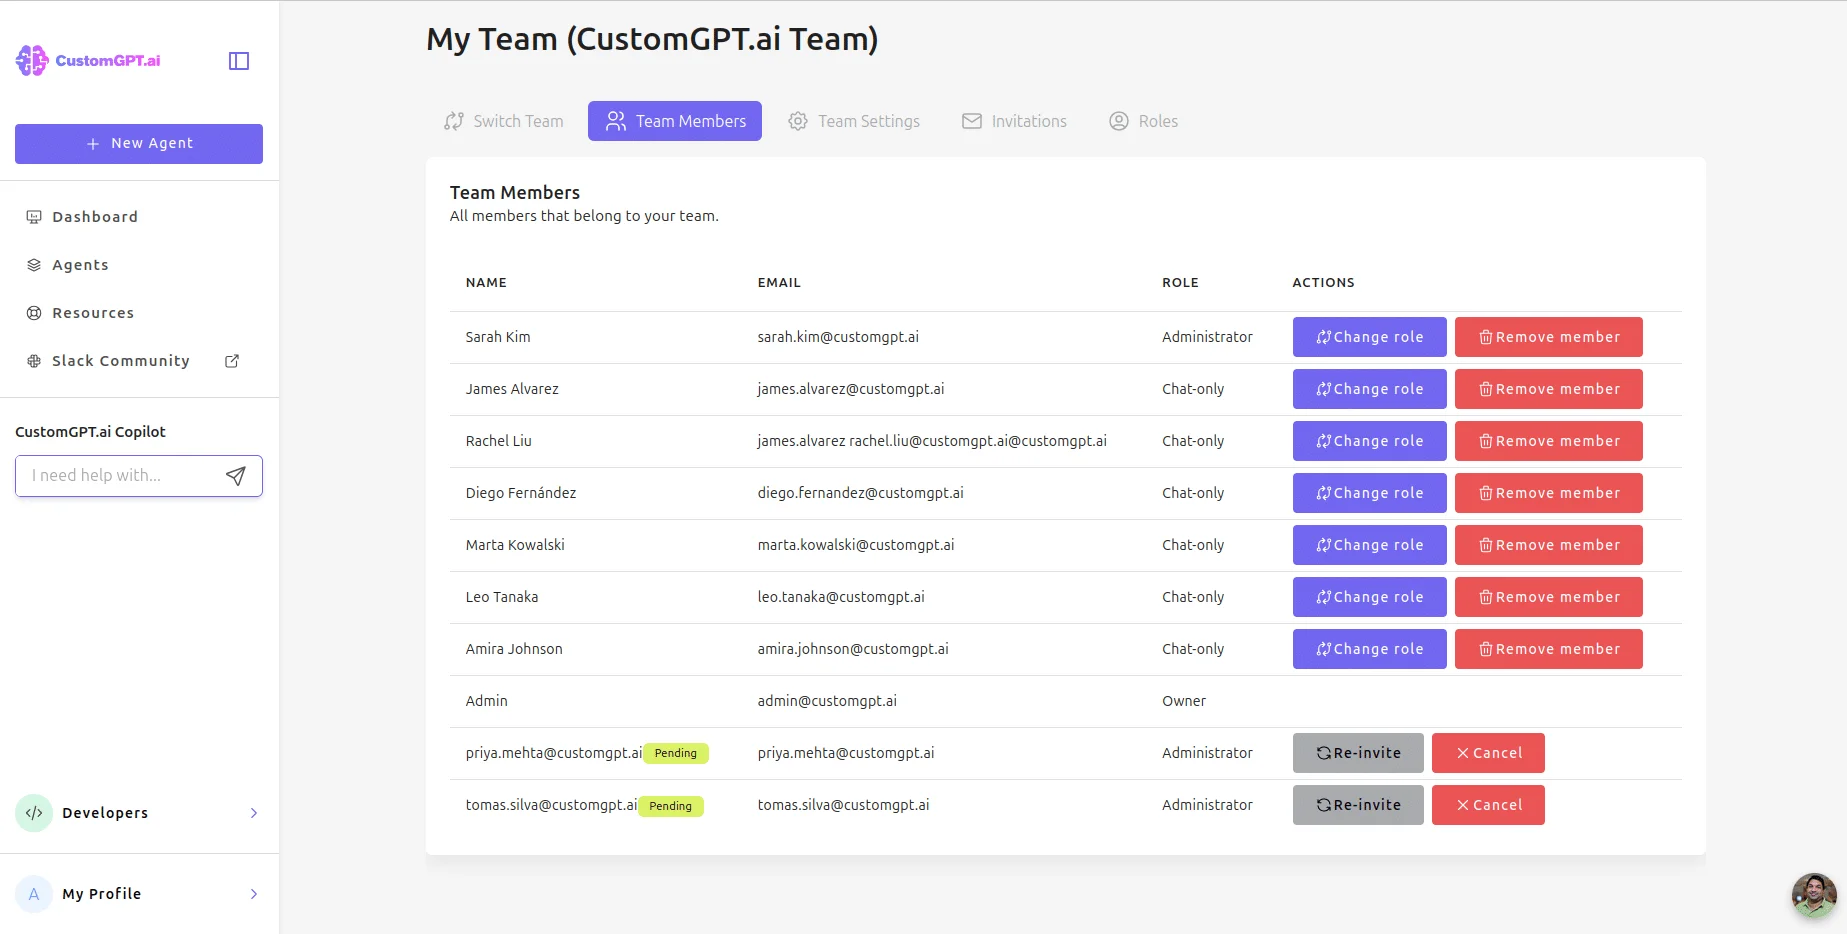Click the Team Settings gear icon
This screenshot has height=934, width=1847.
tap(798, 121)
